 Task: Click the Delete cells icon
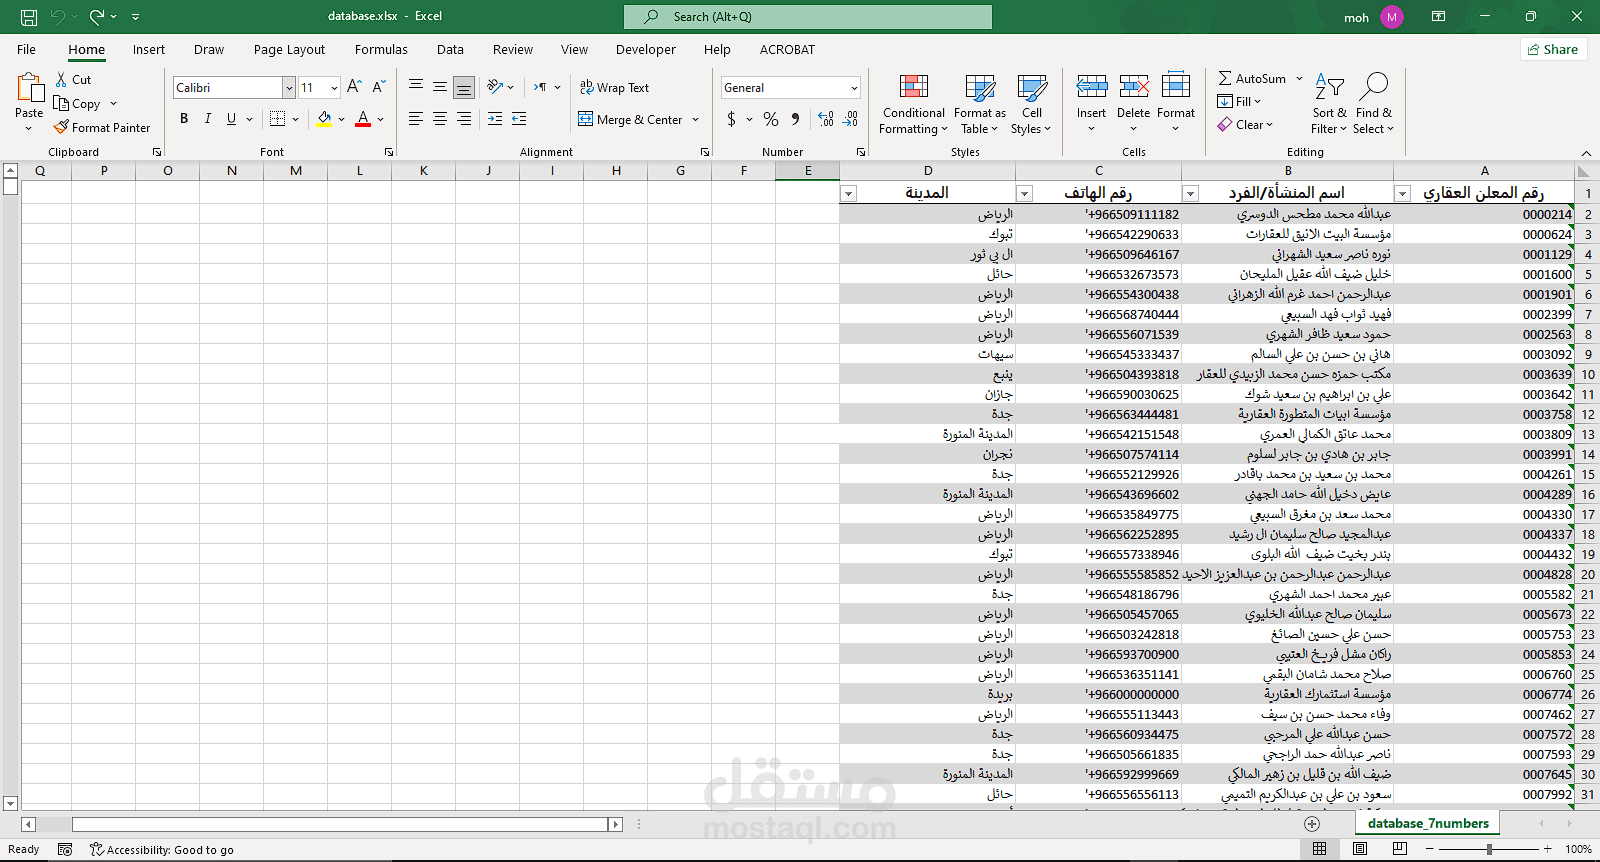point(1134,87)
